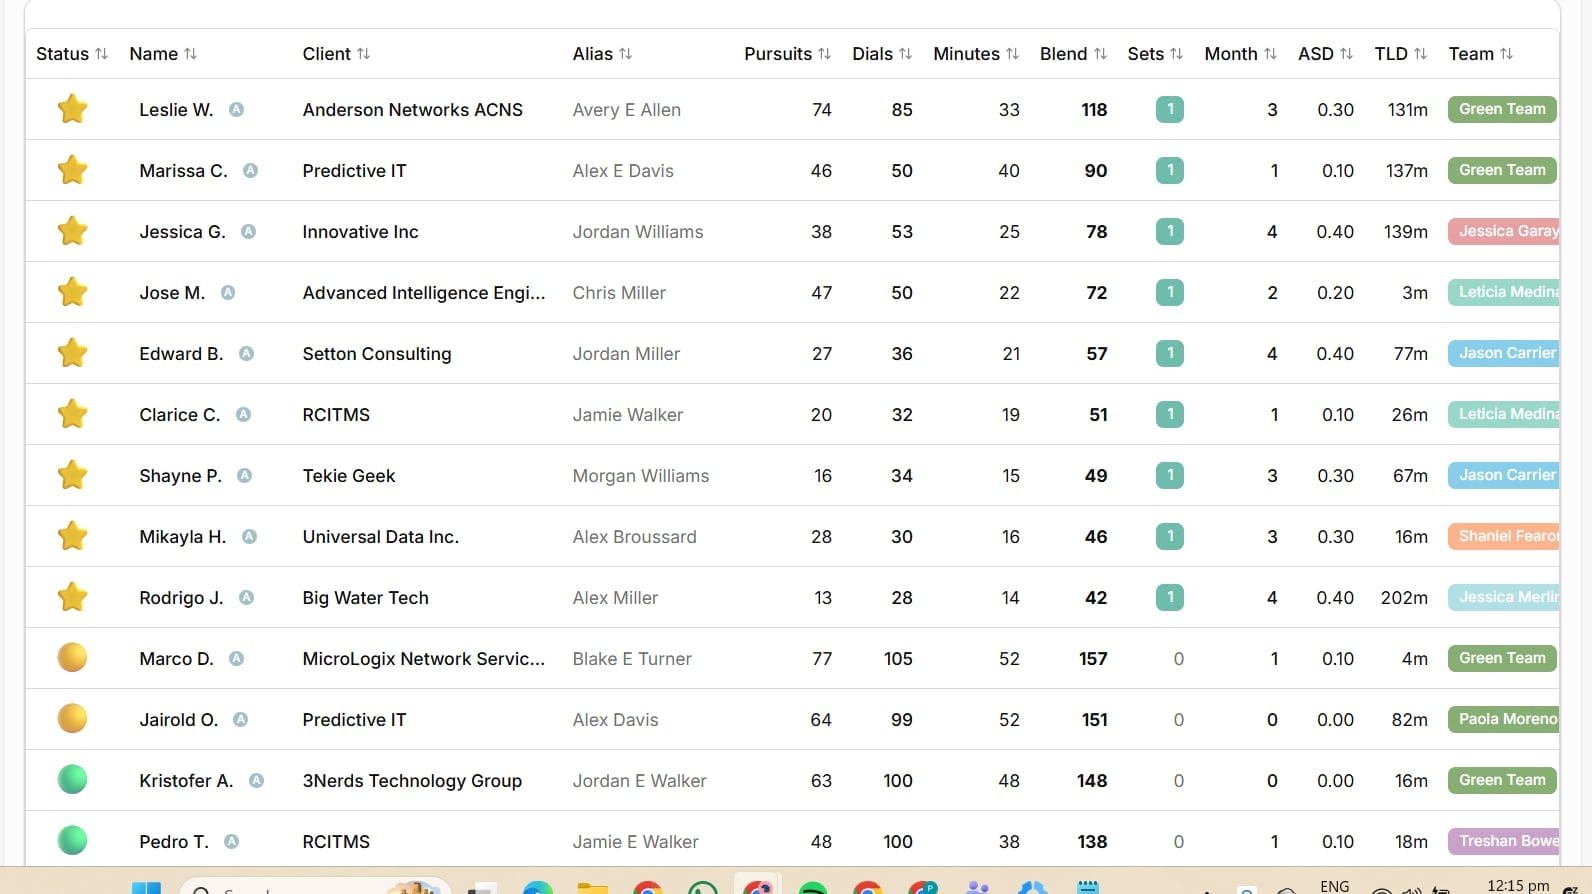This screenshot has width=1592, height=894.
Task: Click the "A" badge beside Marissa C.
Action: (x=250, y=171)
